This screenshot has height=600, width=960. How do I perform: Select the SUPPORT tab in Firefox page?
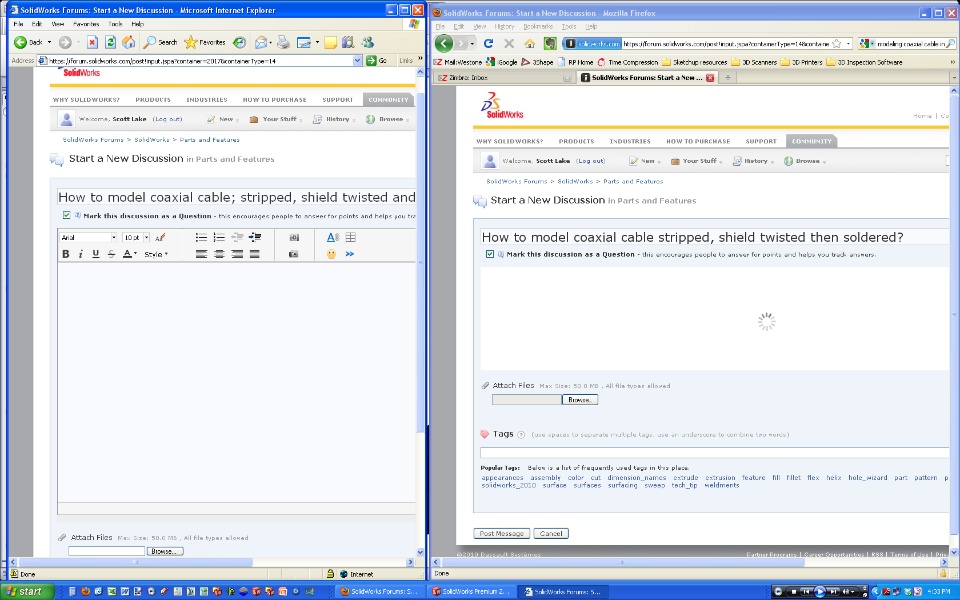761,141
